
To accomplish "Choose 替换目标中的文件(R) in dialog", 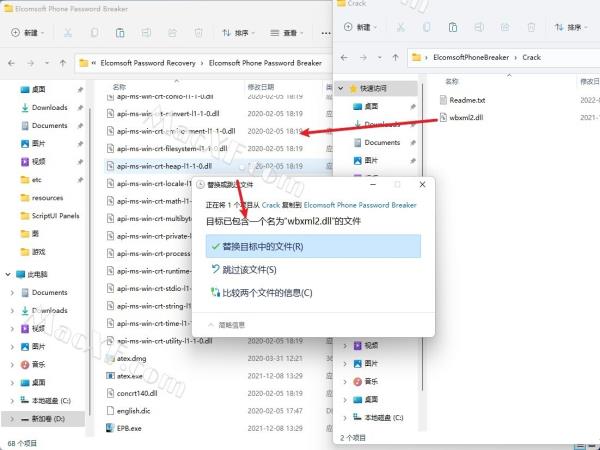I will [313, 246].
